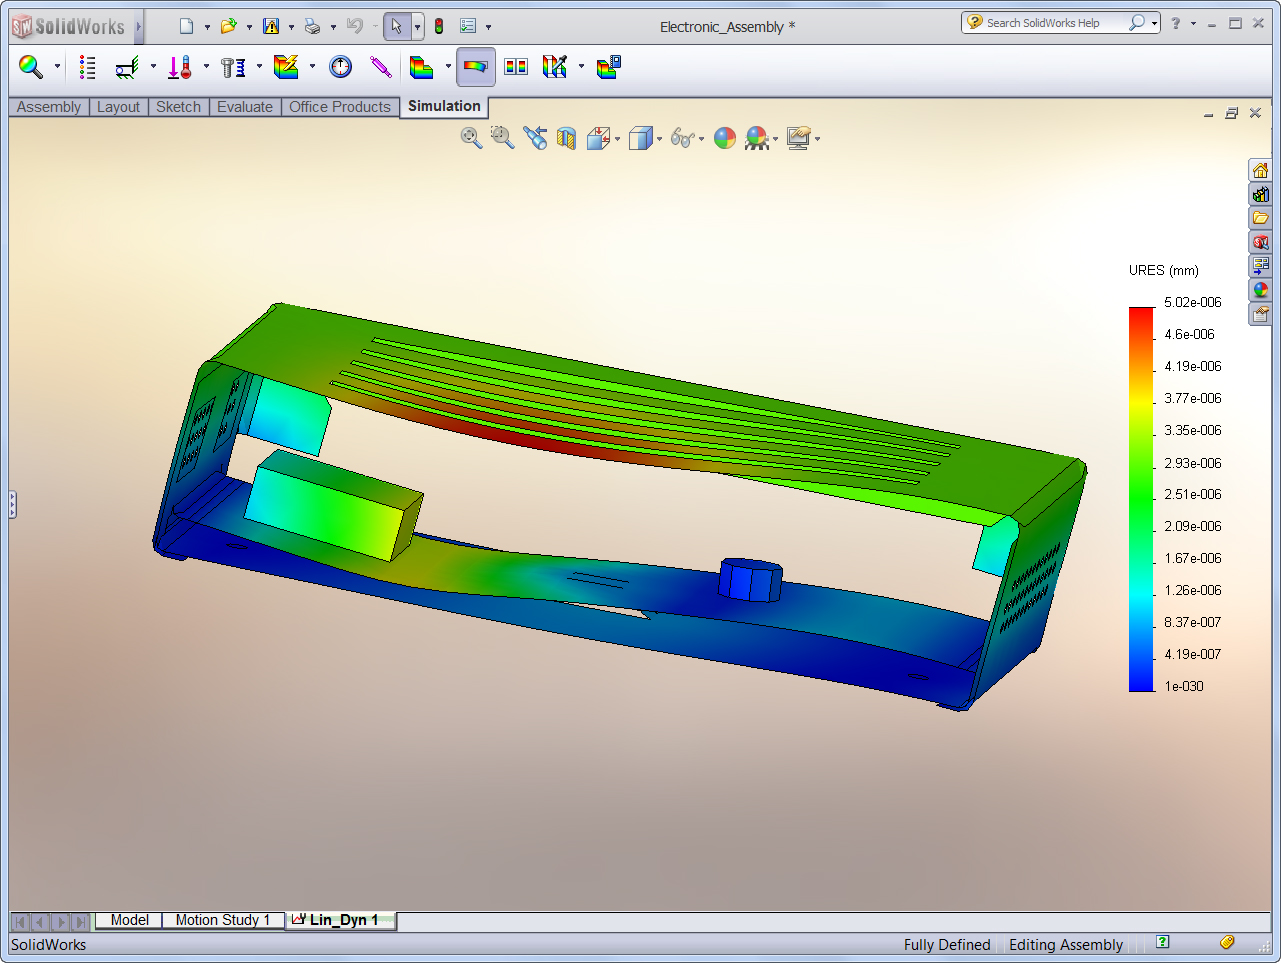This screenshot has width=1281, height=963.
Task: Expand the Hide/Show Items glasses dropdown
Action: click(x=701, y=140)
